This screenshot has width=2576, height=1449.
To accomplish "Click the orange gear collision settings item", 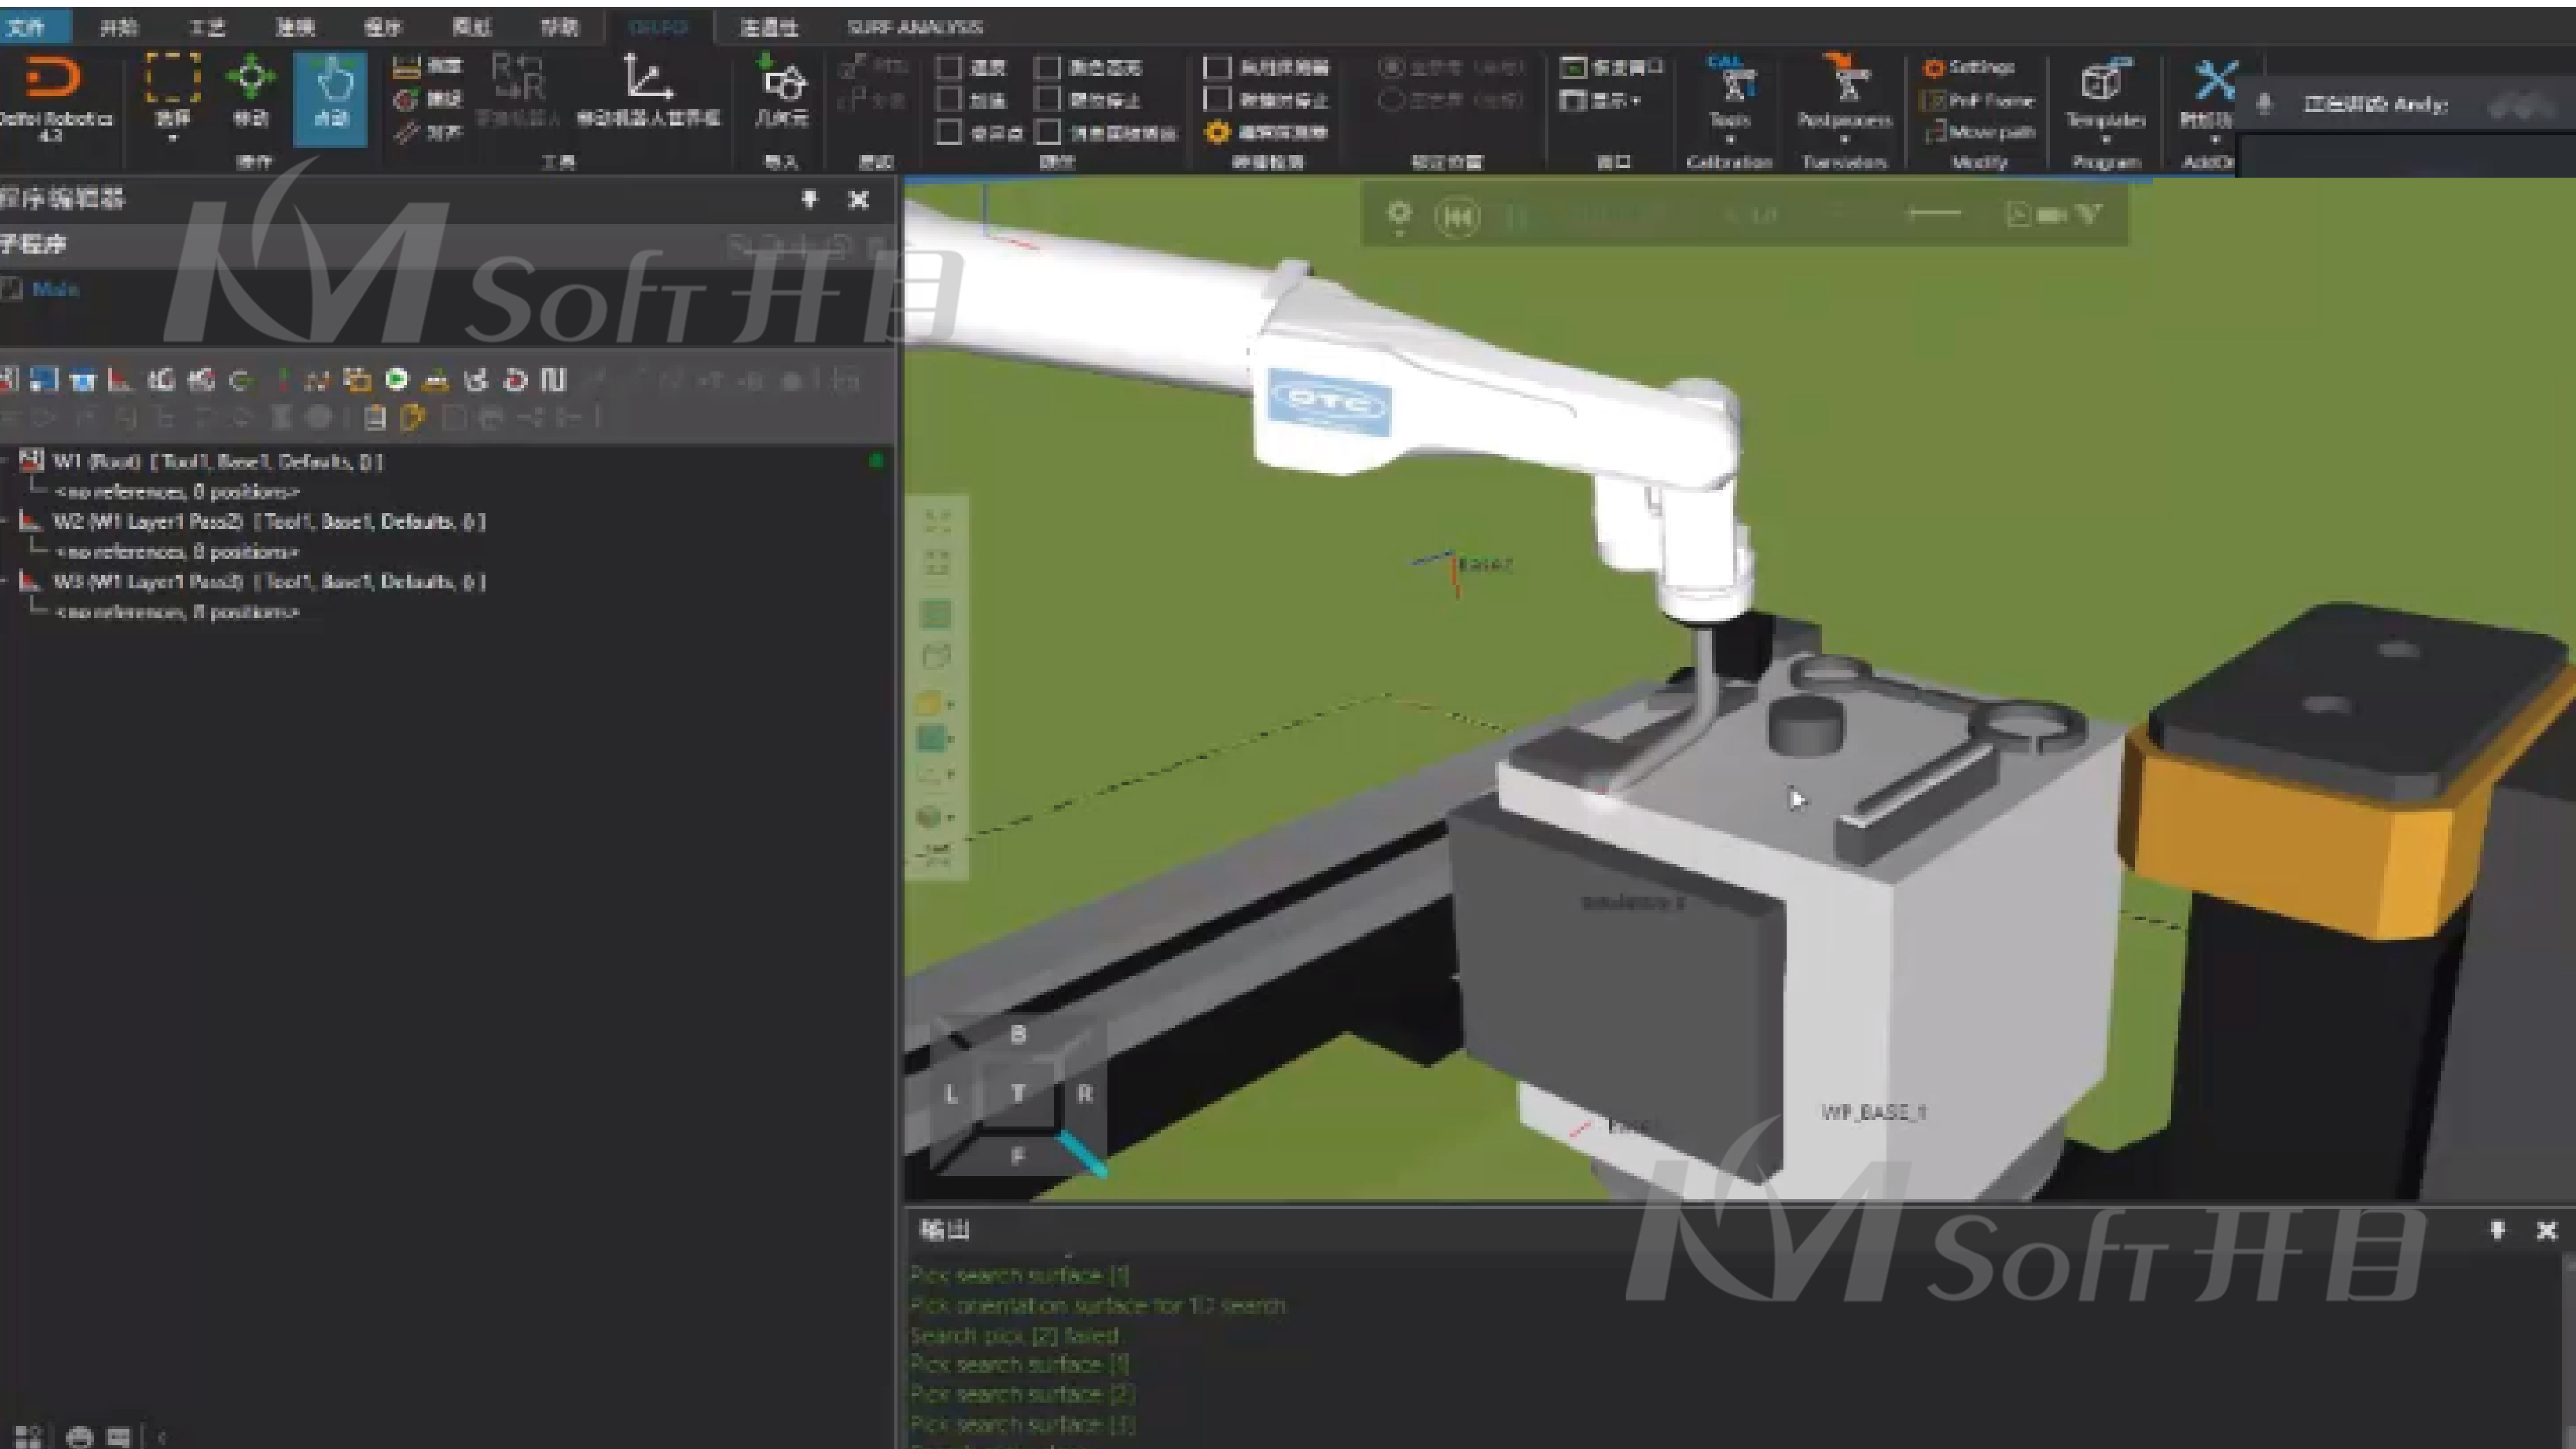I will 1266,132.
